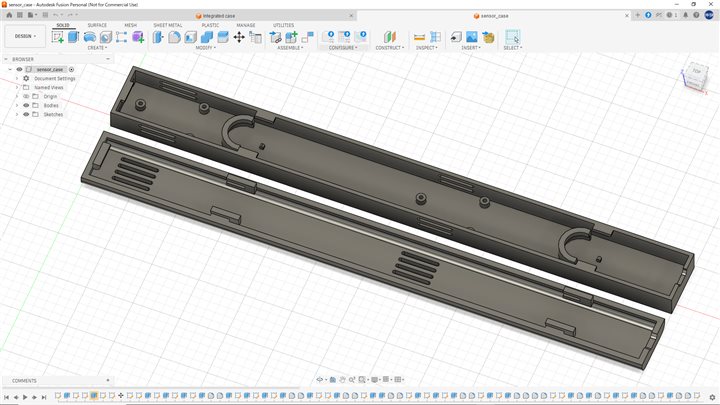Screen dimensions: 720x405
Task: Switch to the PLASTIC tab
Action: tap(210, 25)
